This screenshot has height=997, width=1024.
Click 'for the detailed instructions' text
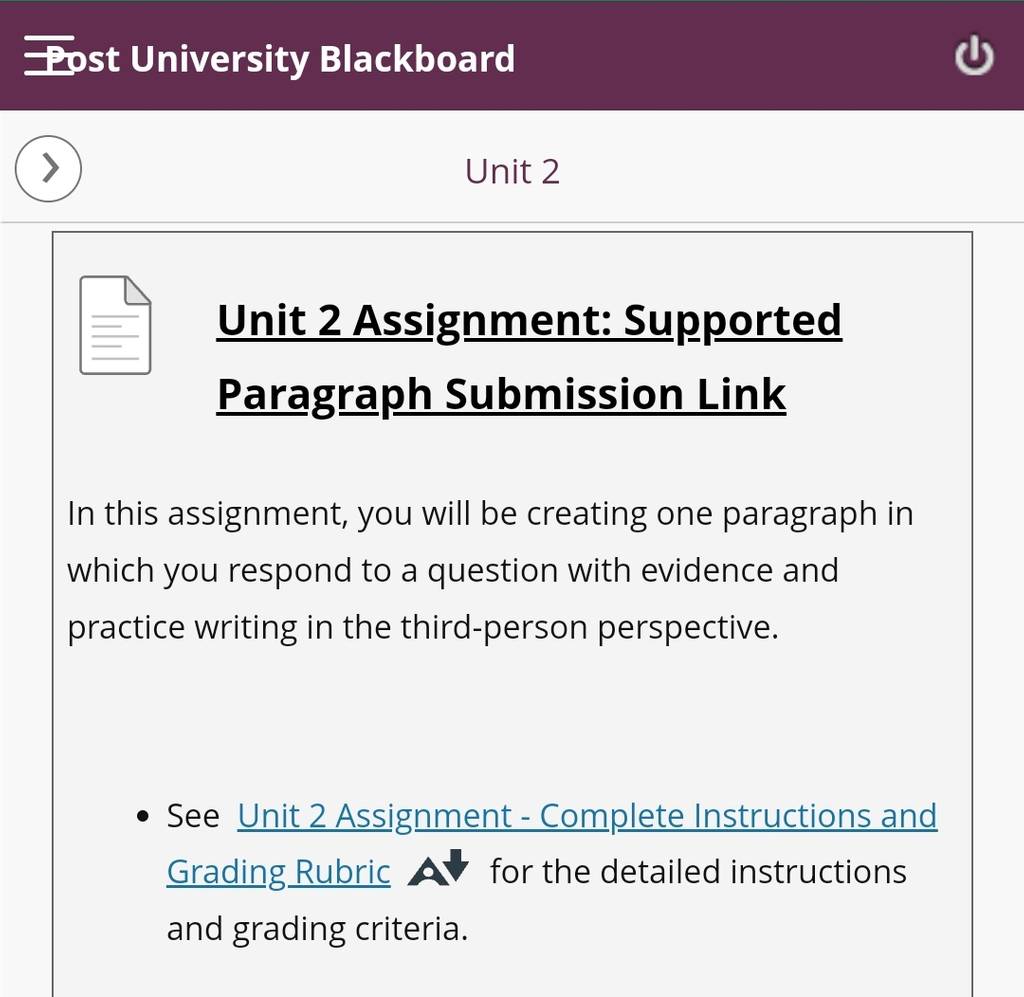coord(698,872)
